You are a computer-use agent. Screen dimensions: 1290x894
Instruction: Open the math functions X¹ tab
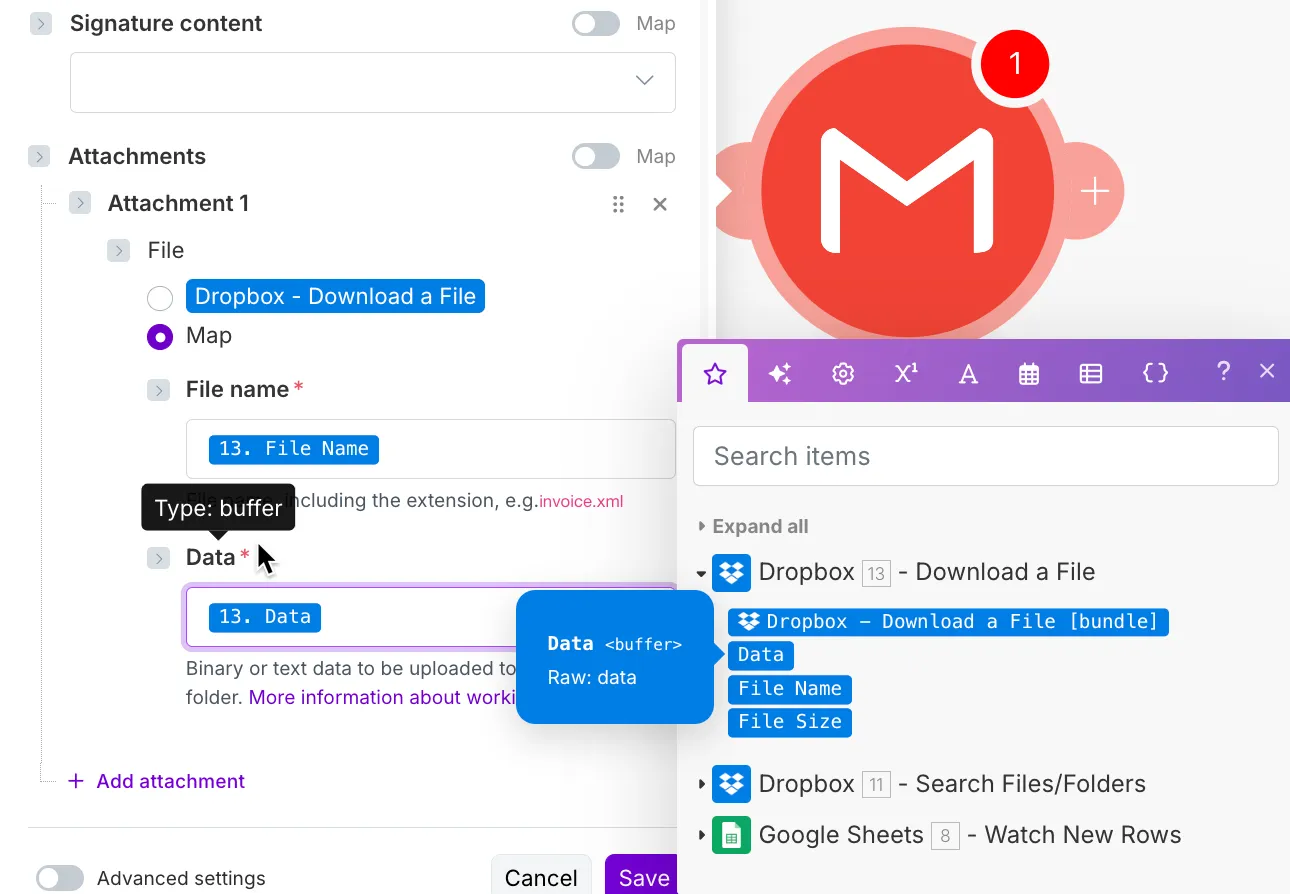(x=906, y=373)
